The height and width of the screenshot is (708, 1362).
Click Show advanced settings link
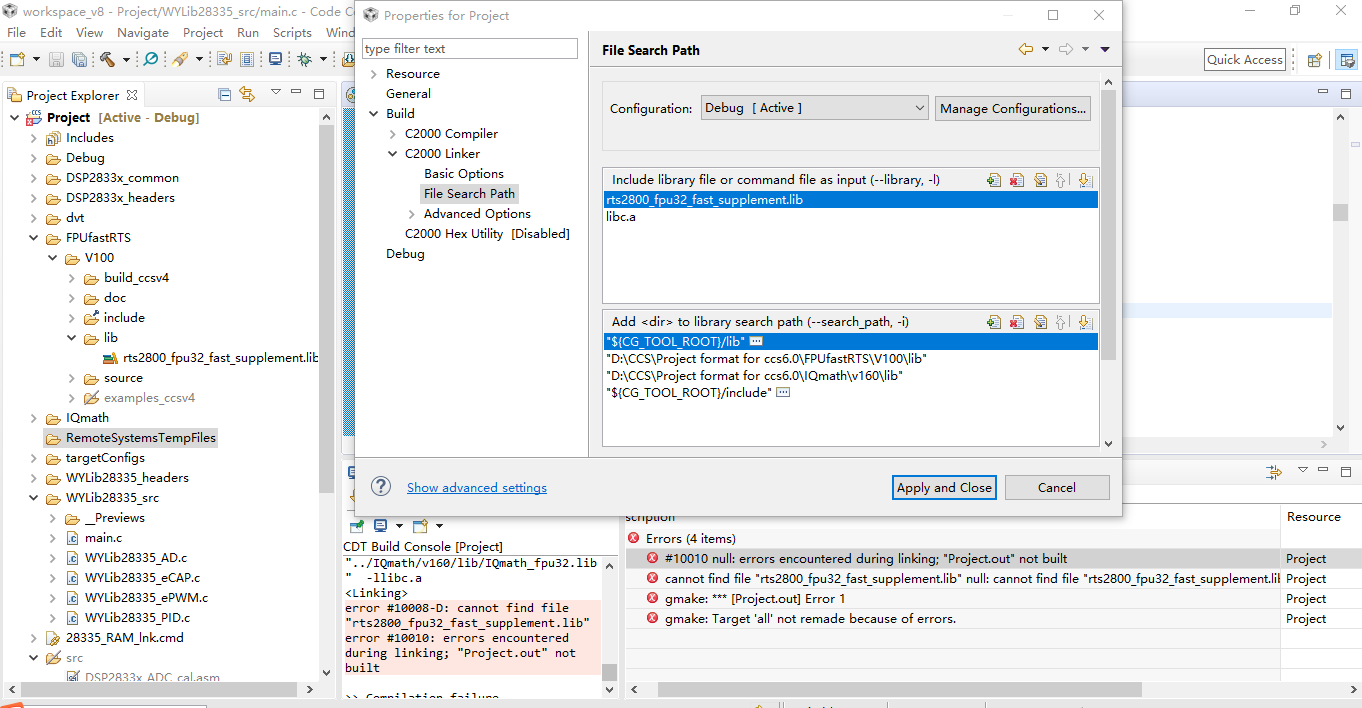point(477,487)
